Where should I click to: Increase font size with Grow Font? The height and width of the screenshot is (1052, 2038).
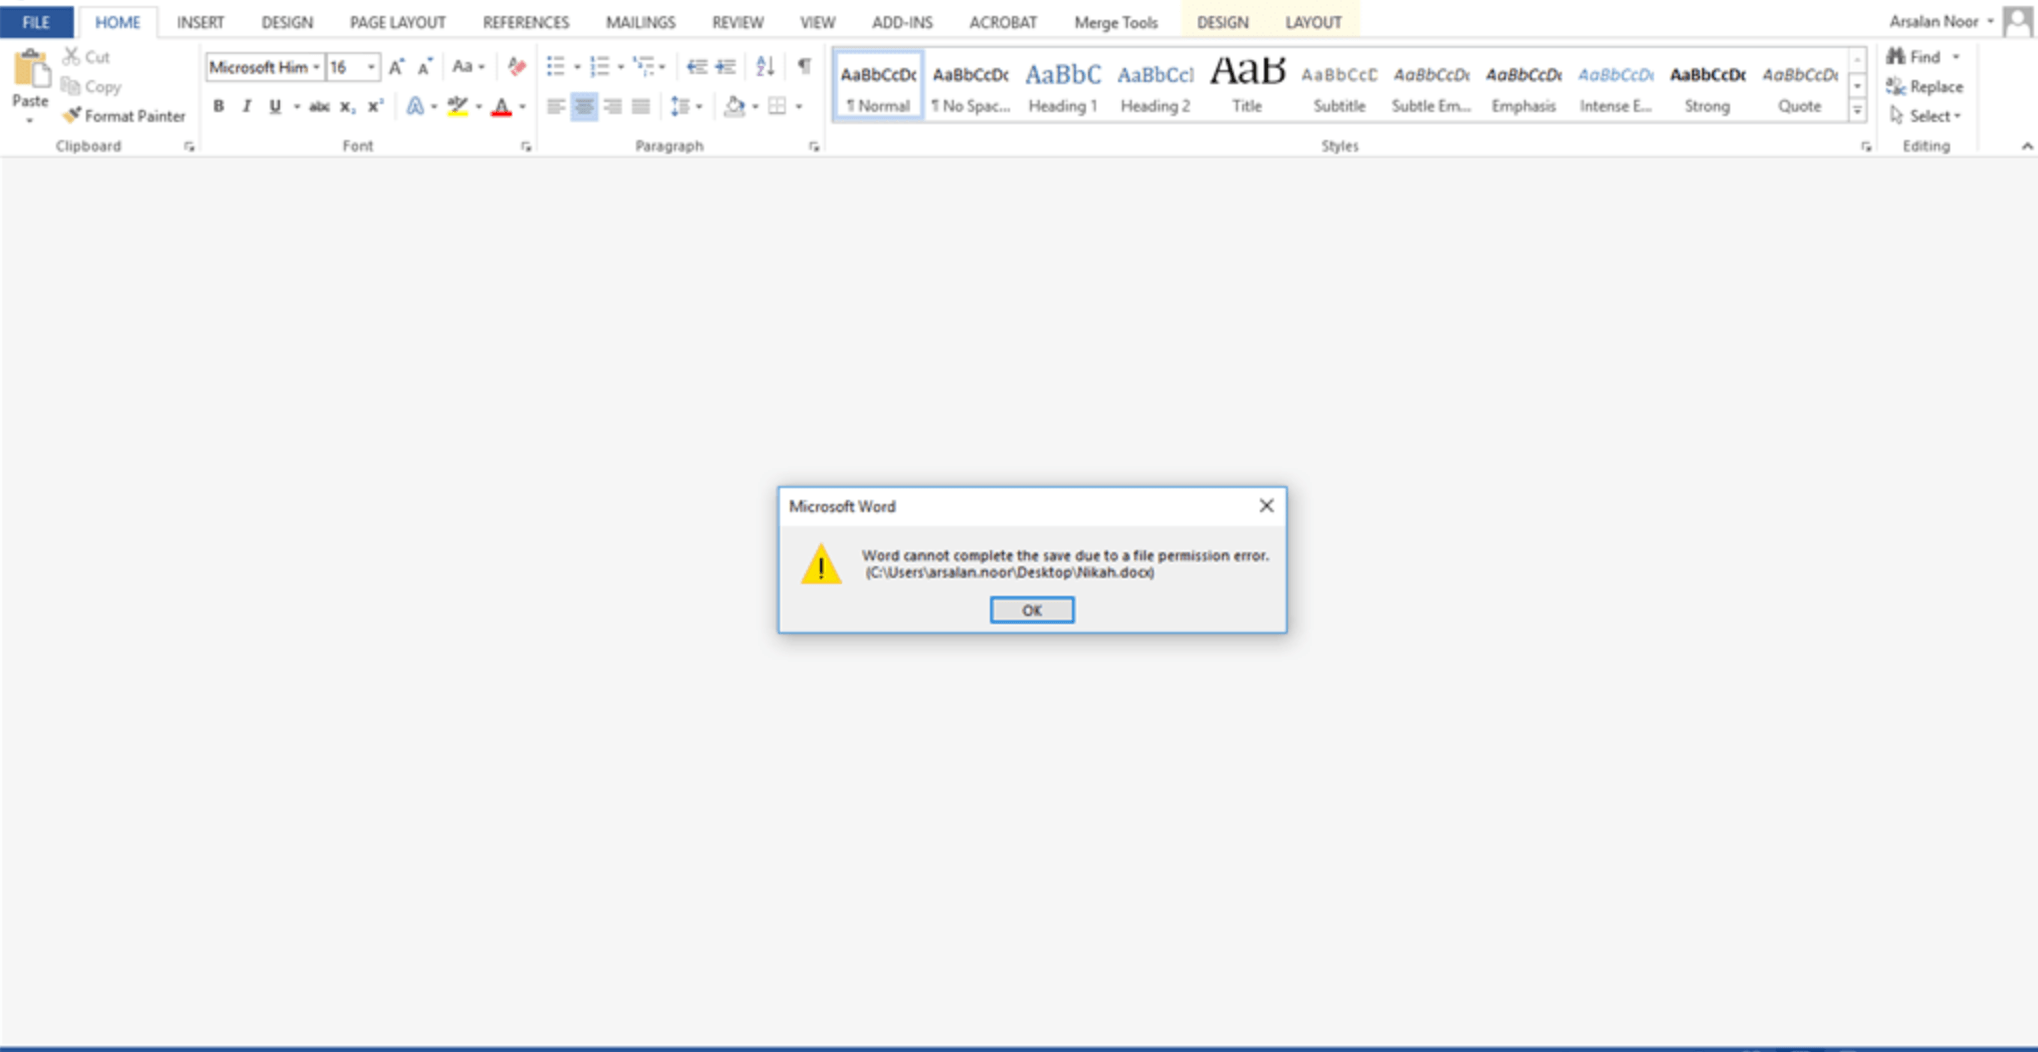click(x=396, y=67)
